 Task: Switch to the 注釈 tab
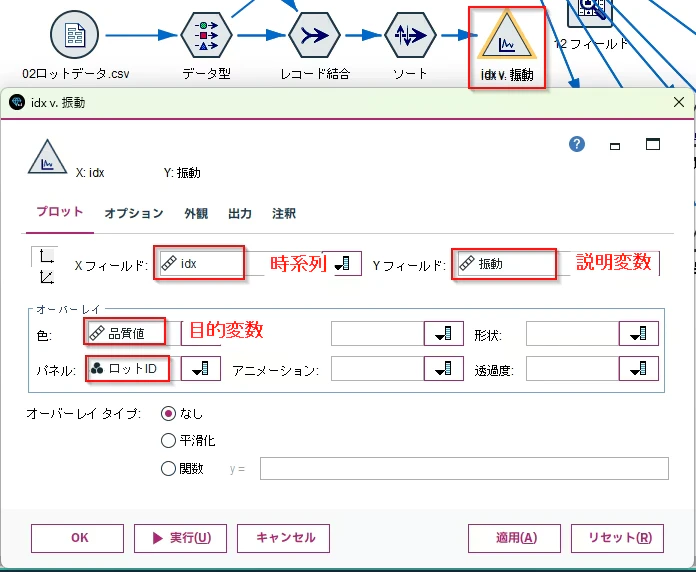(x=284, y=213)
